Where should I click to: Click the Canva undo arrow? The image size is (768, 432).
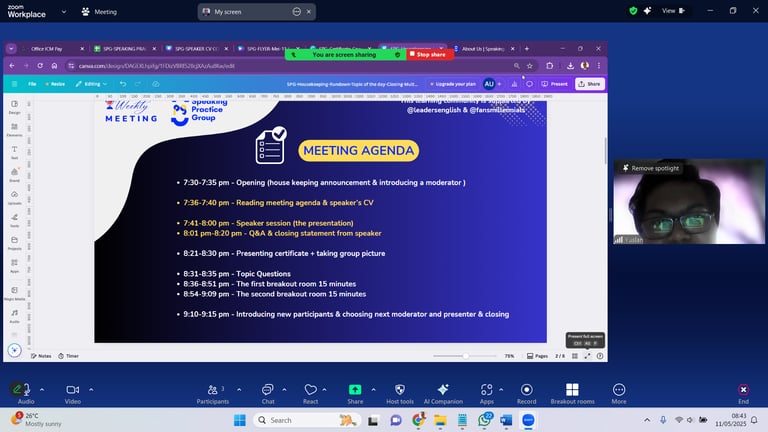coord(123,84)
